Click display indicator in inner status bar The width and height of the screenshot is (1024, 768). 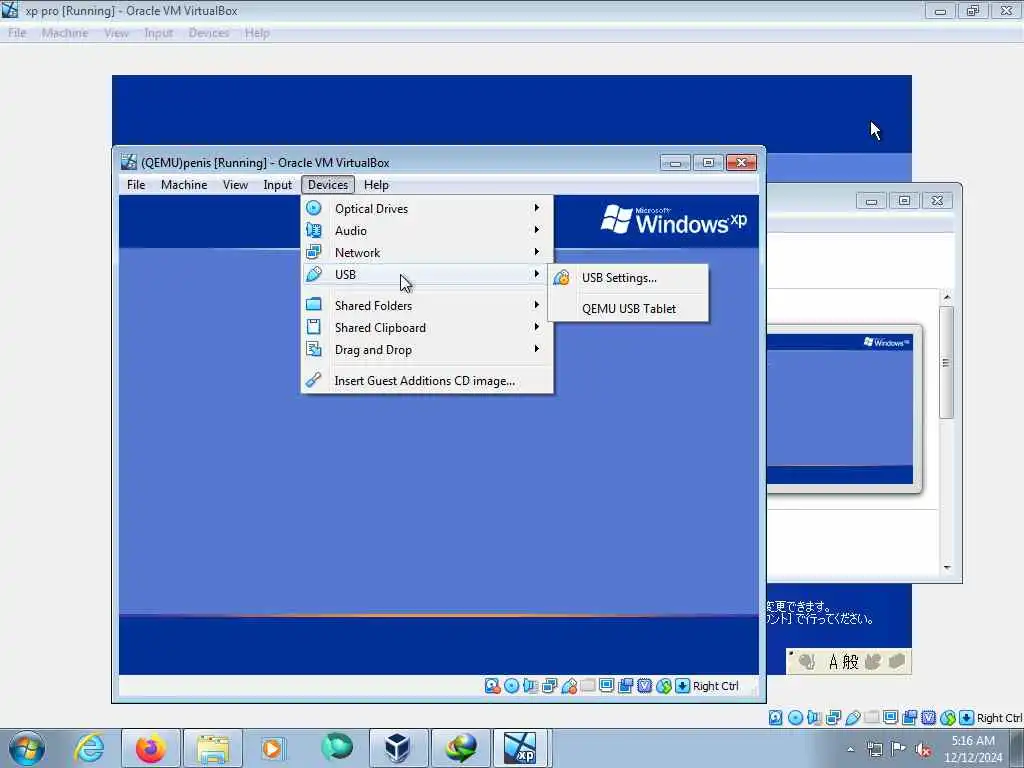click(x=607, y=686)
